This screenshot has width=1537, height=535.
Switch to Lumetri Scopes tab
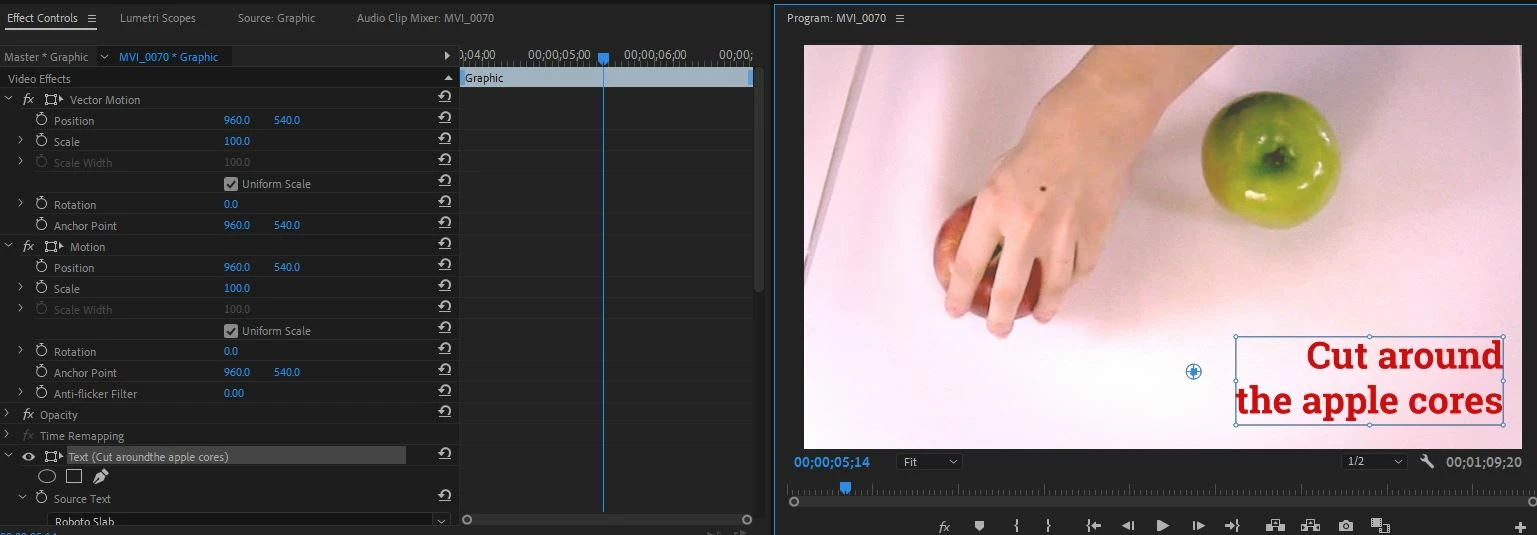point(158,18)
